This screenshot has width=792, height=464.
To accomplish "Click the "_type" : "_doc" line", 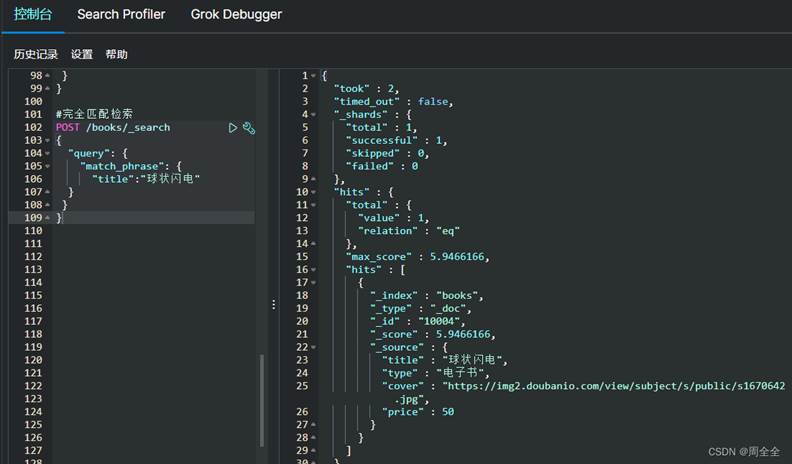I will (421, 308).
